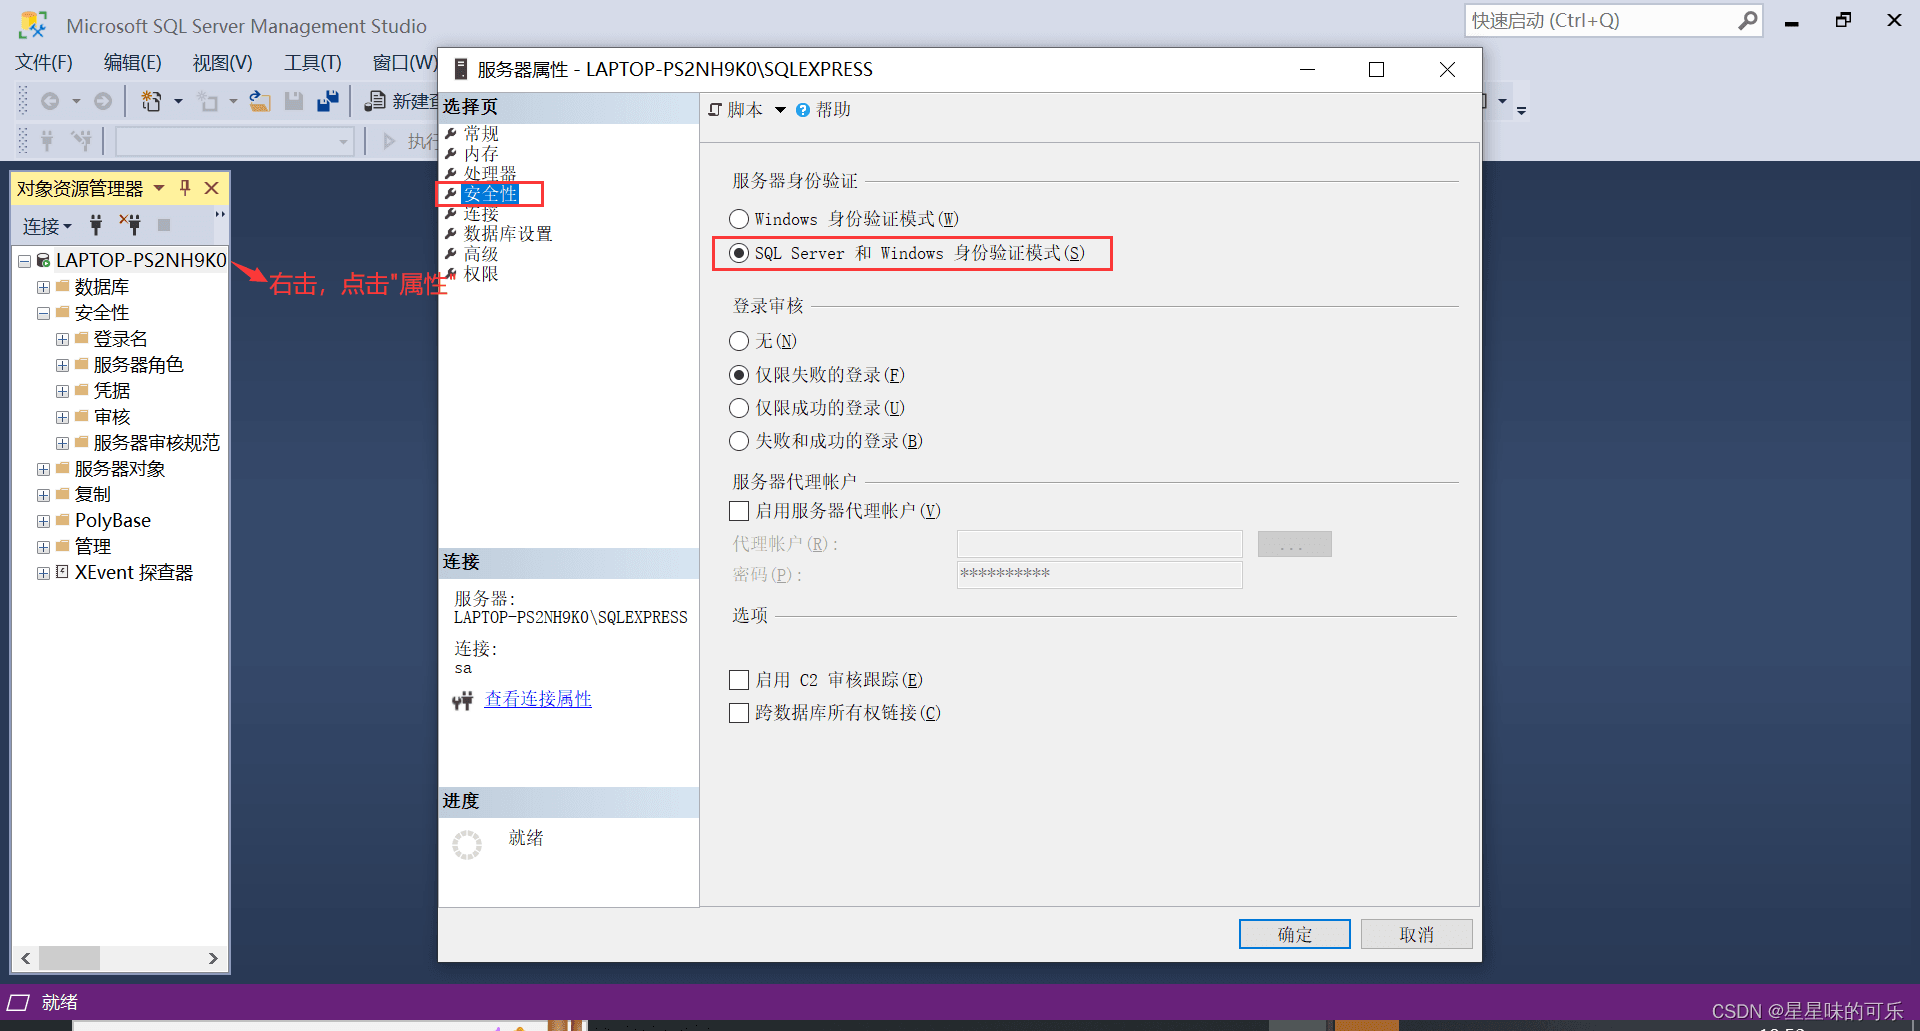Enable C2 audit tracing checkbox (启用 C2 审核跟踪)
This screenshot has height=1031, width=1920.
pos(739,680)
